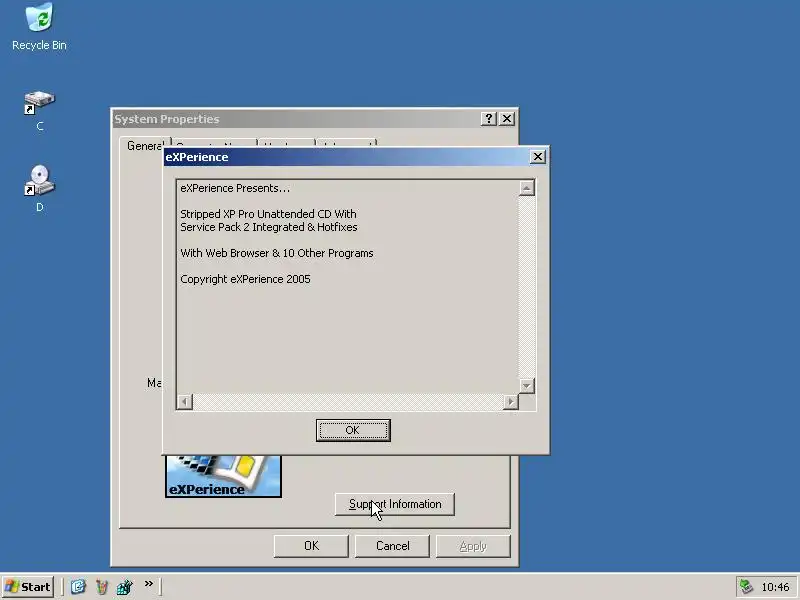Click Cancel in System Properties window

click(x=392, y=546)
